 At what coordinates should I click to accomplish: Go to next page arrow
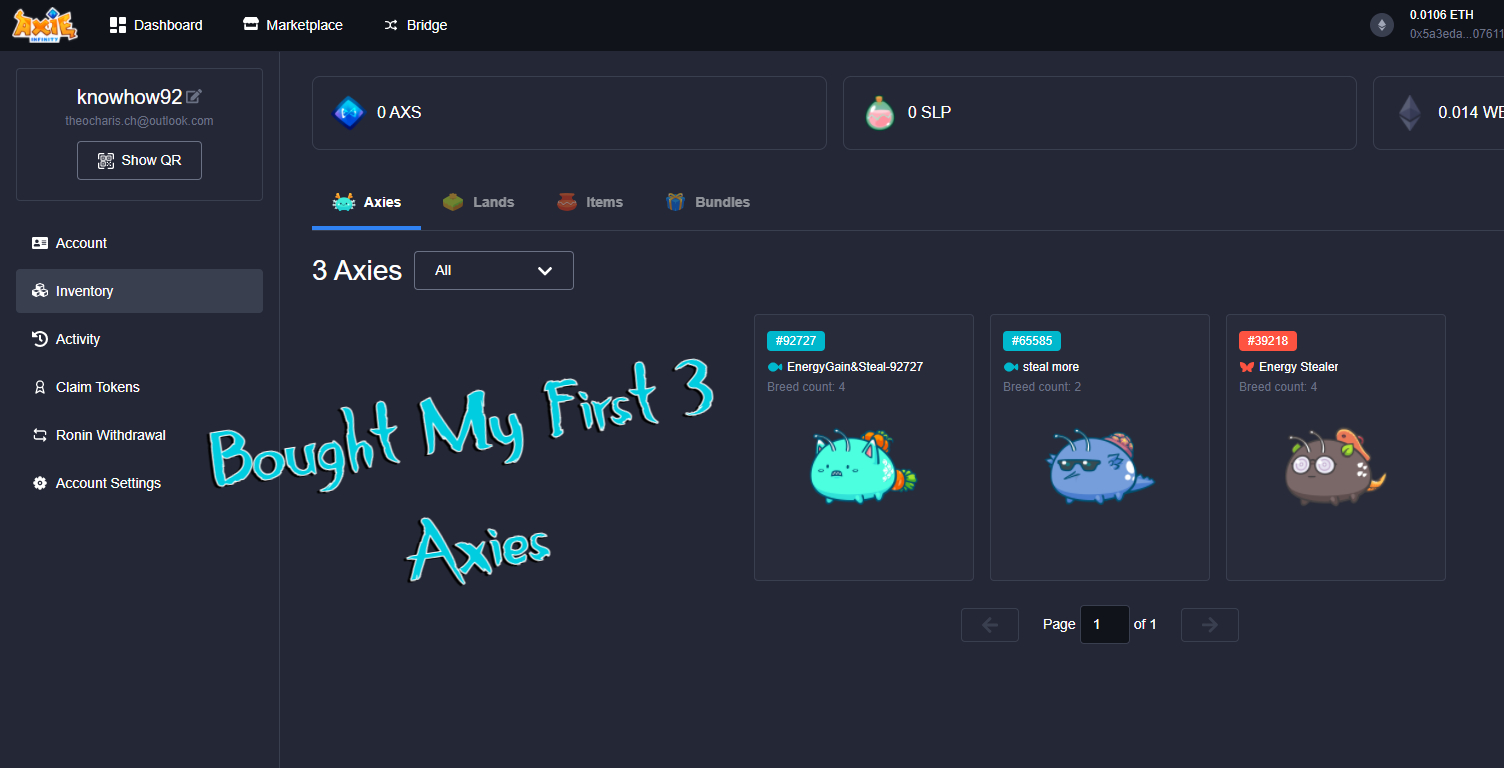1210,625
